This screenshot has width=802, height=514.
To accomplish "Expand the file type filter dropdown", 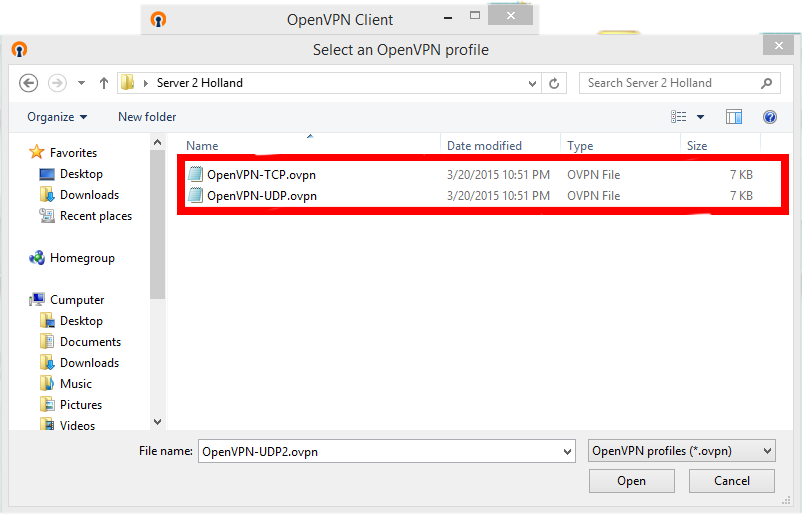I will click(681, 451).
